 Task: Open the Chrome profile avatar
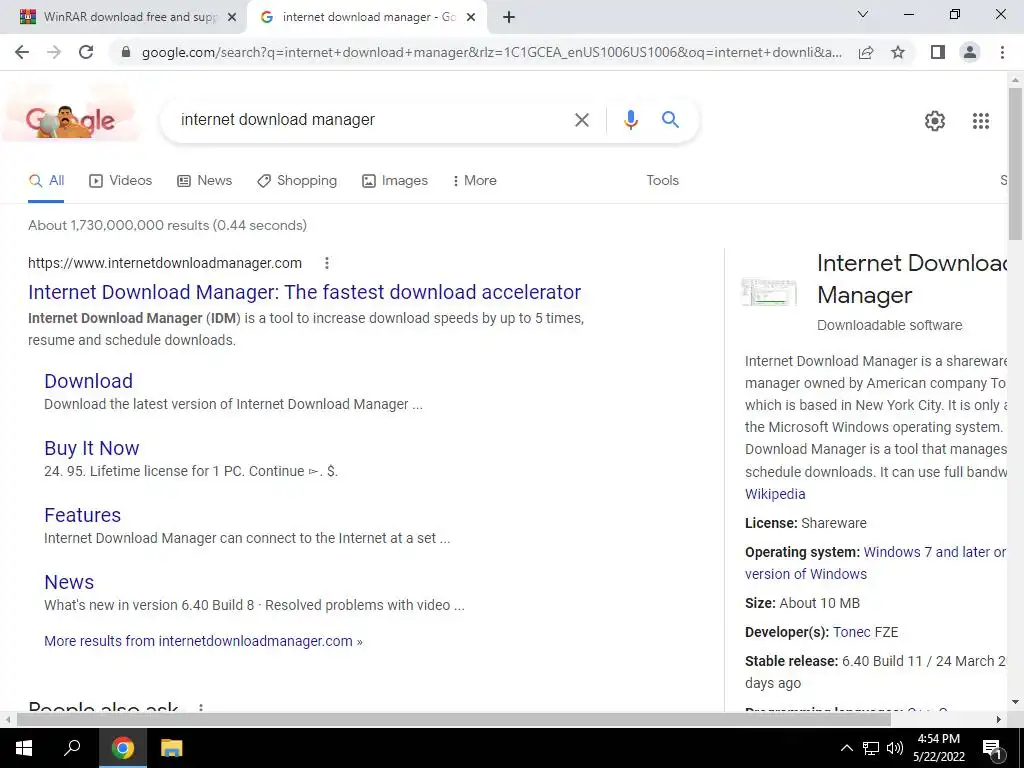click(970, 52)
